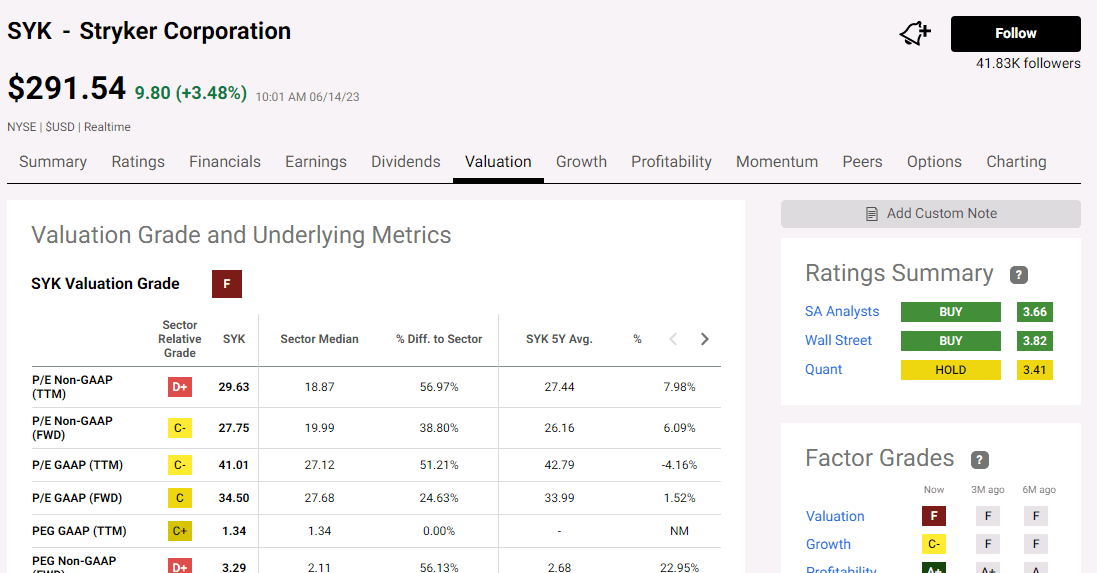
Task: Click the Ratings Summary help question icon
Action: pyautogui.click(x=1019, y=275)
